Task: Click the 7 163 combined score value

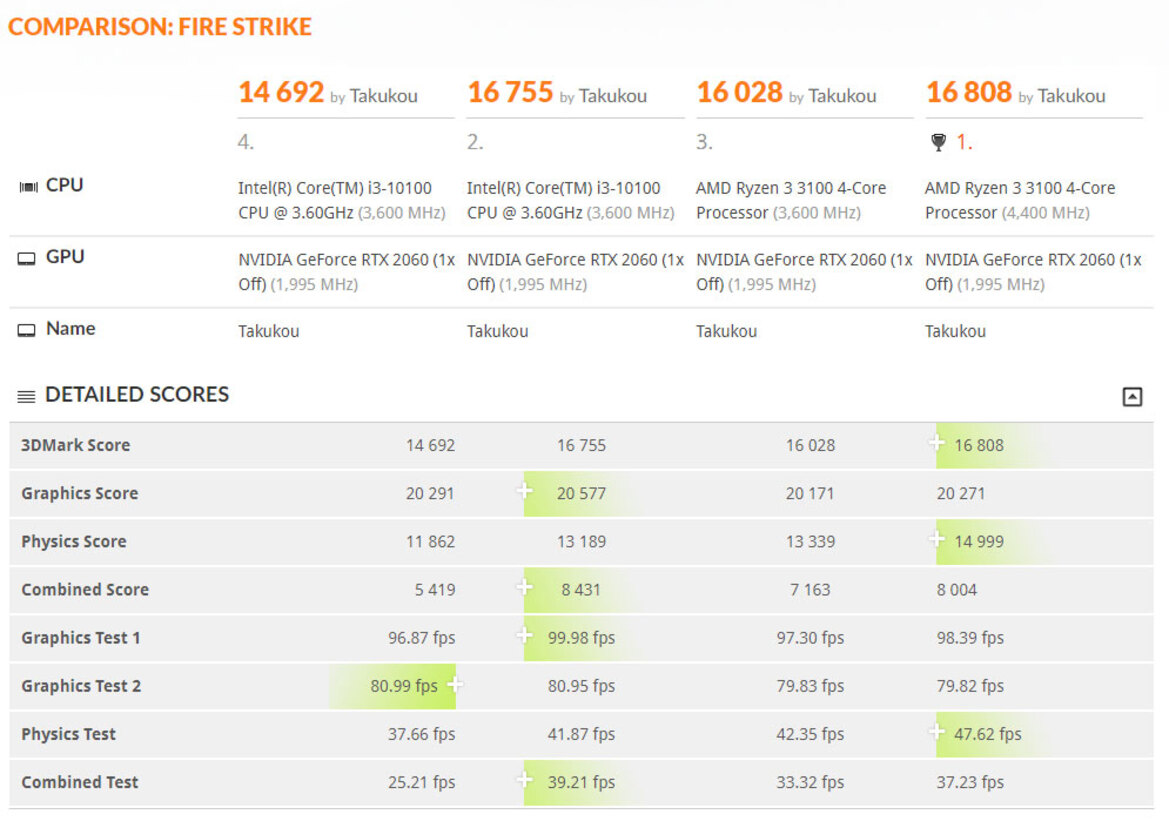Action: click(x=810, y=590)
